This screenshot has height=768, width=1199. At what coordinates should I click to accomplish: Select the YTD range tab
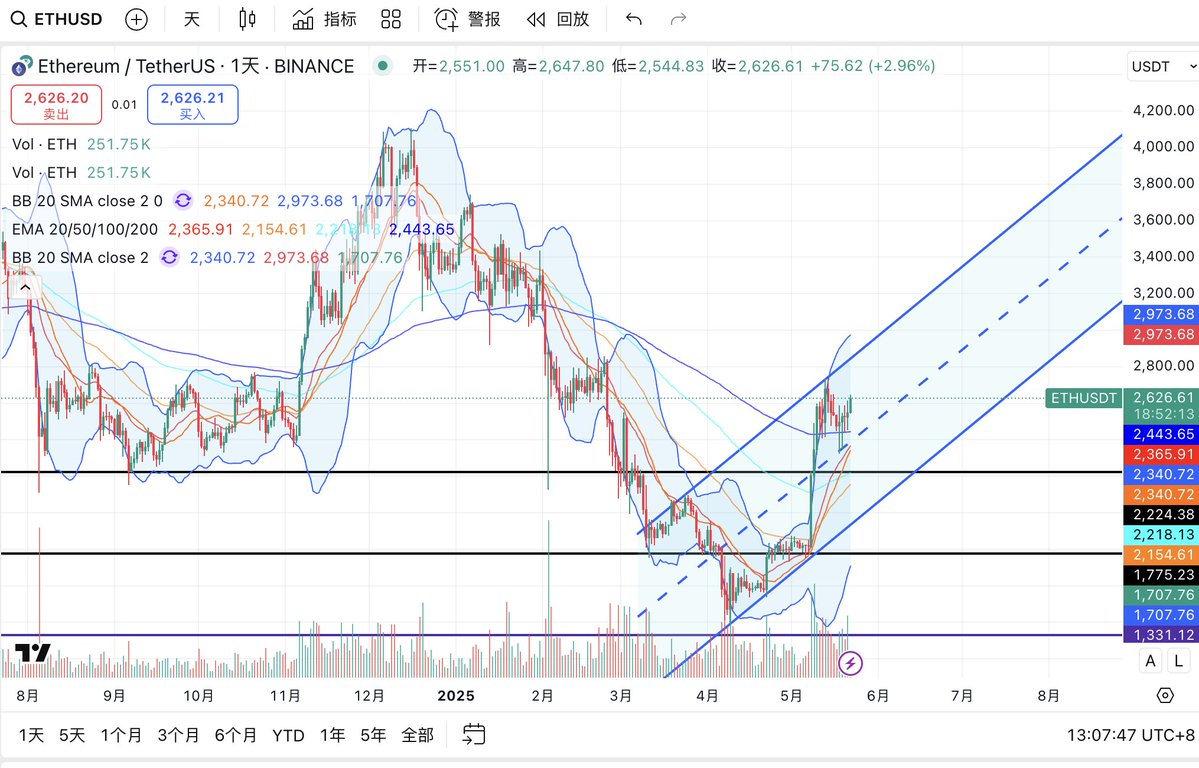click(x=288, y=735)
